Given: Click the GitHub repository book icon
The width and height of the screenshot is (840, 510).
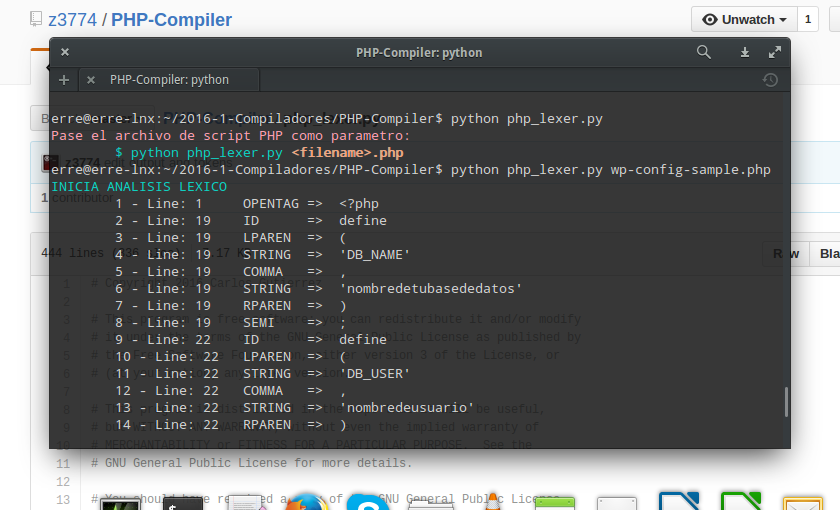Looking at the screenshot, I should click(36, 19).
